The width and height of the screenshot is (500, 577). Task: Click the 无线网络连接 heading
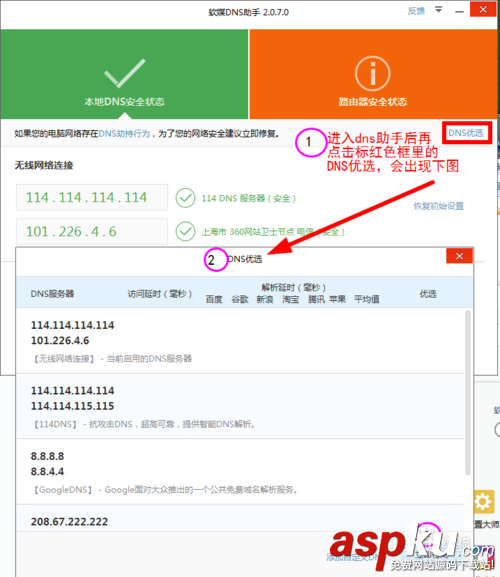tap(44, 166)
